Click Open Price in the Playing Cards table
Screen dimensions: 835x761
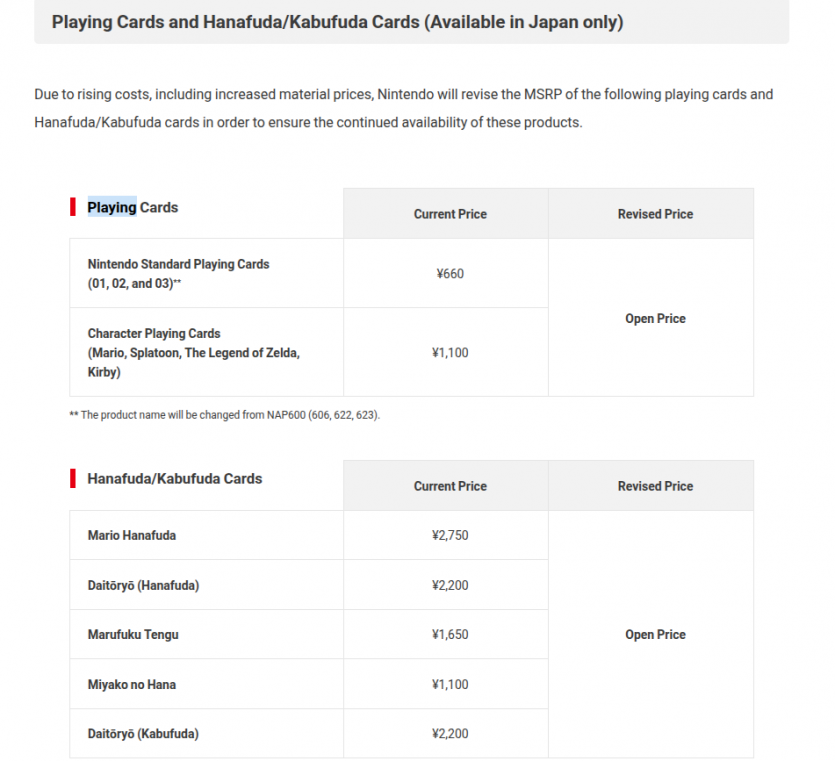pyautogui.click(x=655, y=318)
